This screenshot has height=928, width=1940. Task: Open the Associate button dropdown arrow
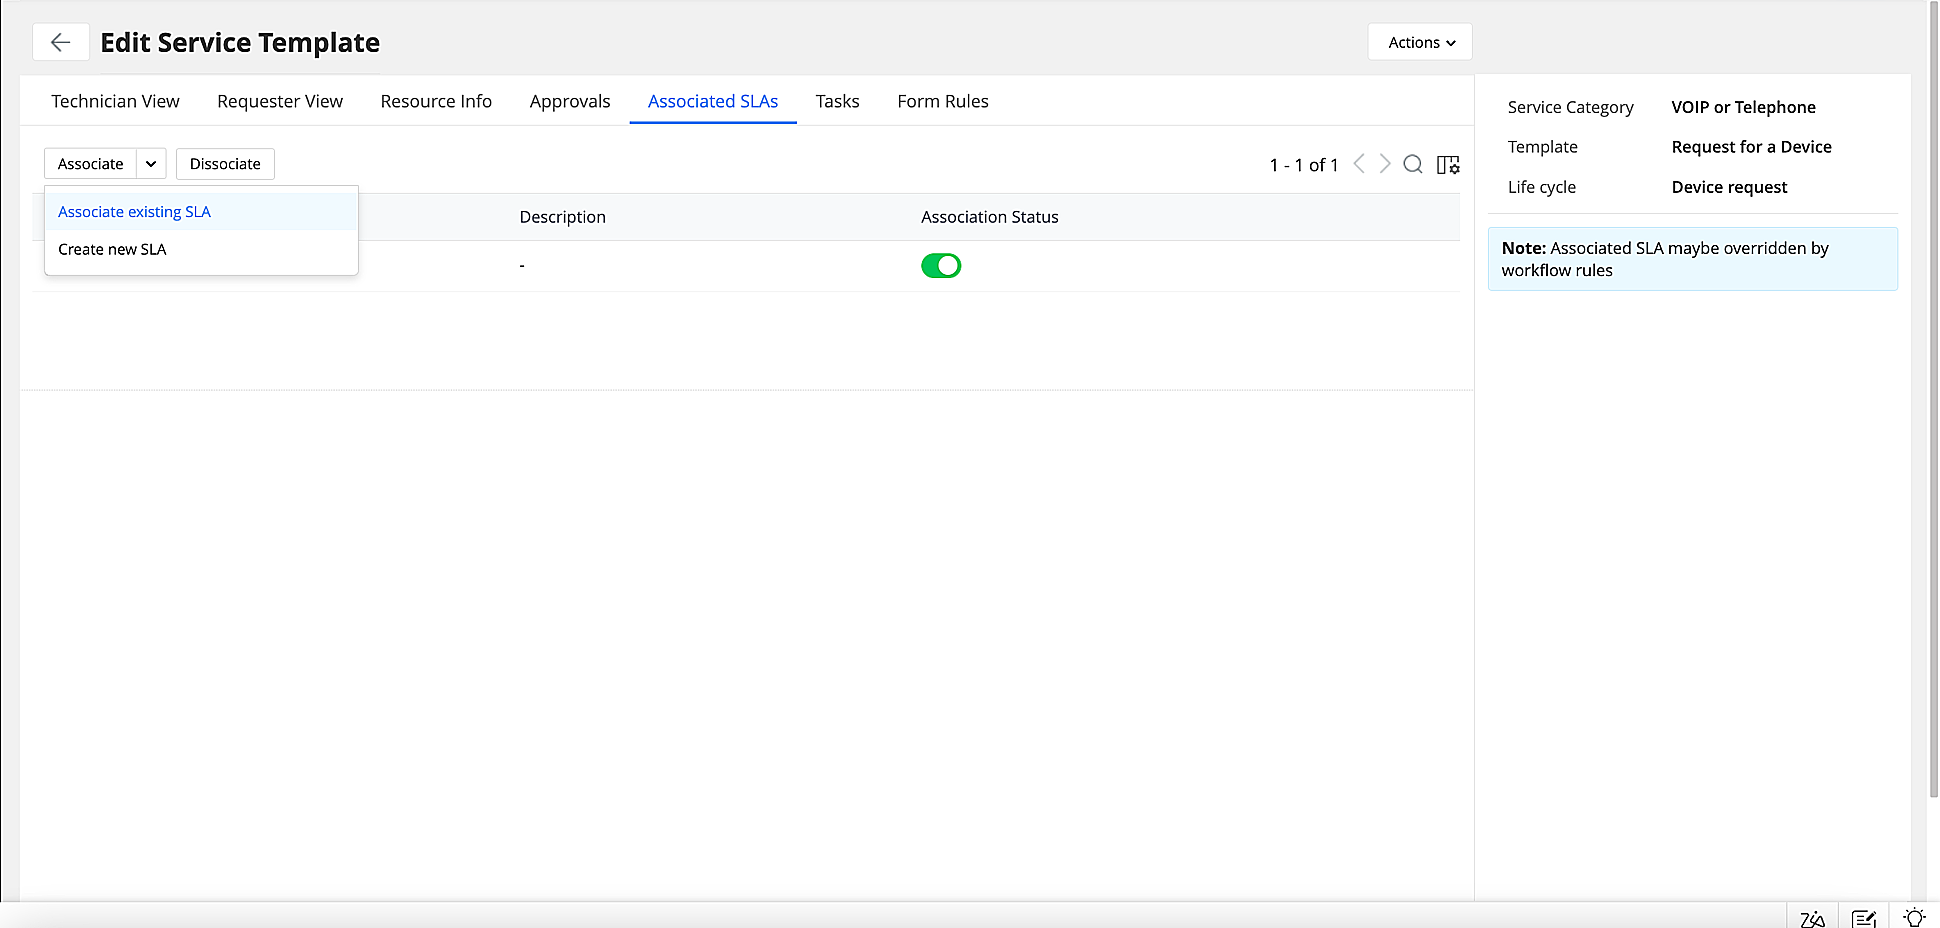[151, 163]
